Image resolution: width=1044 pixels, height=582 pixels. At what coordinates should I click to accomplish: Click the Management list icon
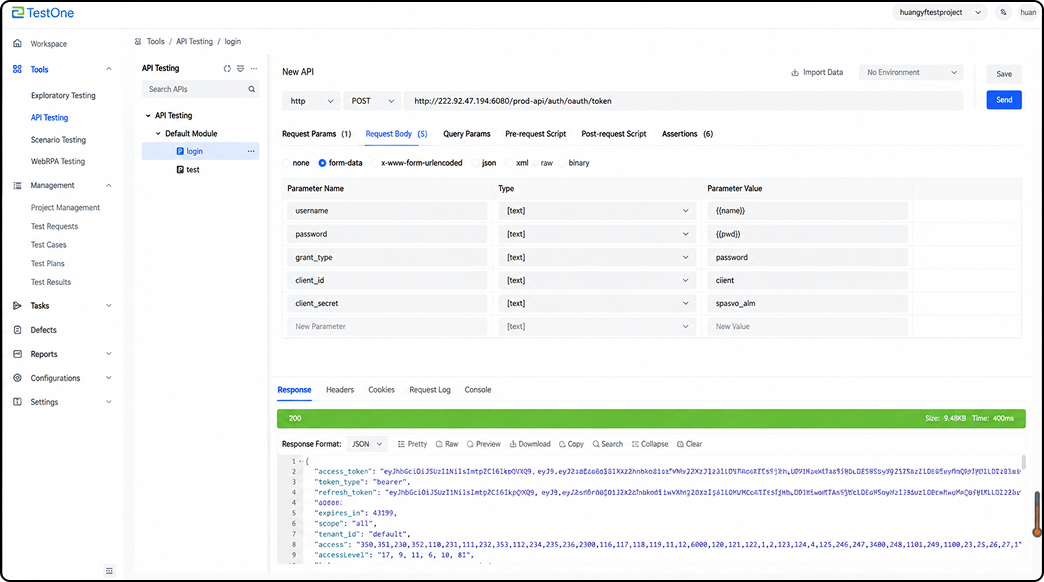(x=17, y=185)
